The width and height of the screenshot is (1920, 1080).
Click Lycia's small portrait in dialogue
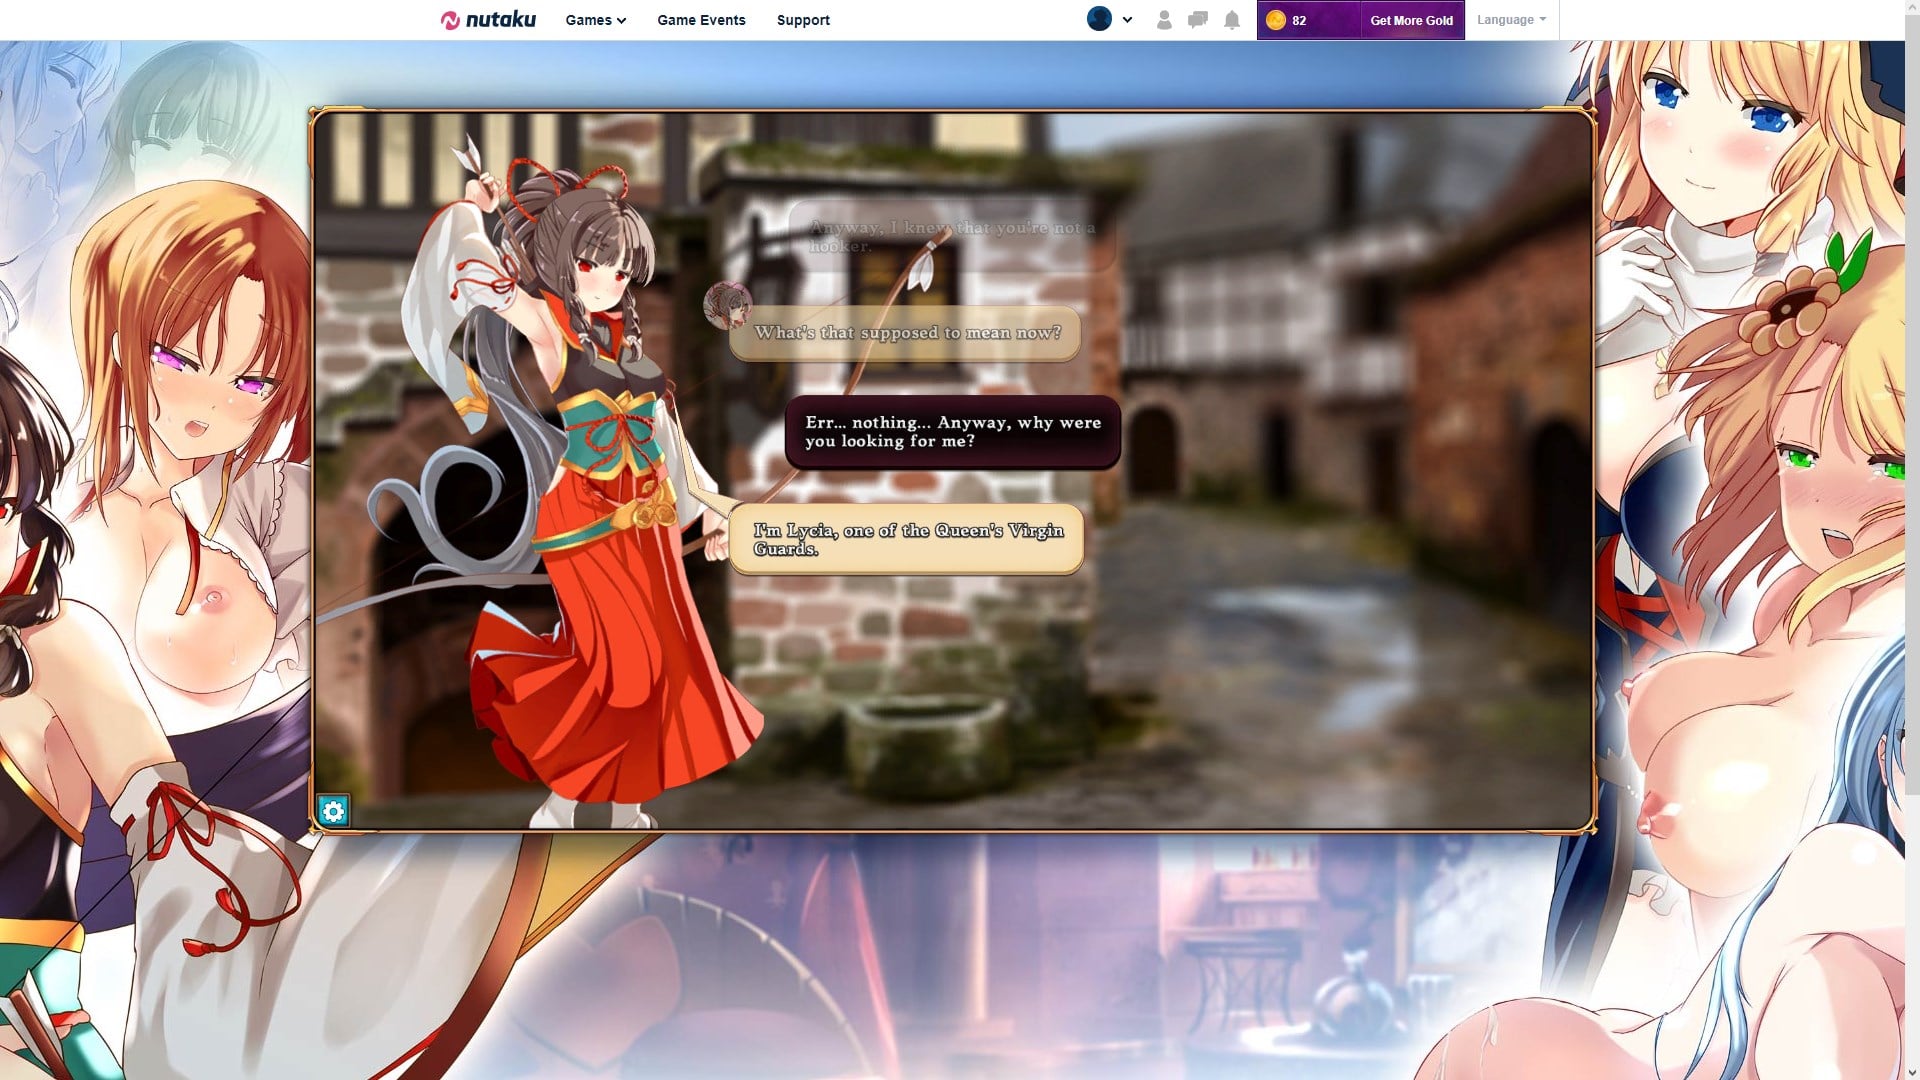click(727, 306)
